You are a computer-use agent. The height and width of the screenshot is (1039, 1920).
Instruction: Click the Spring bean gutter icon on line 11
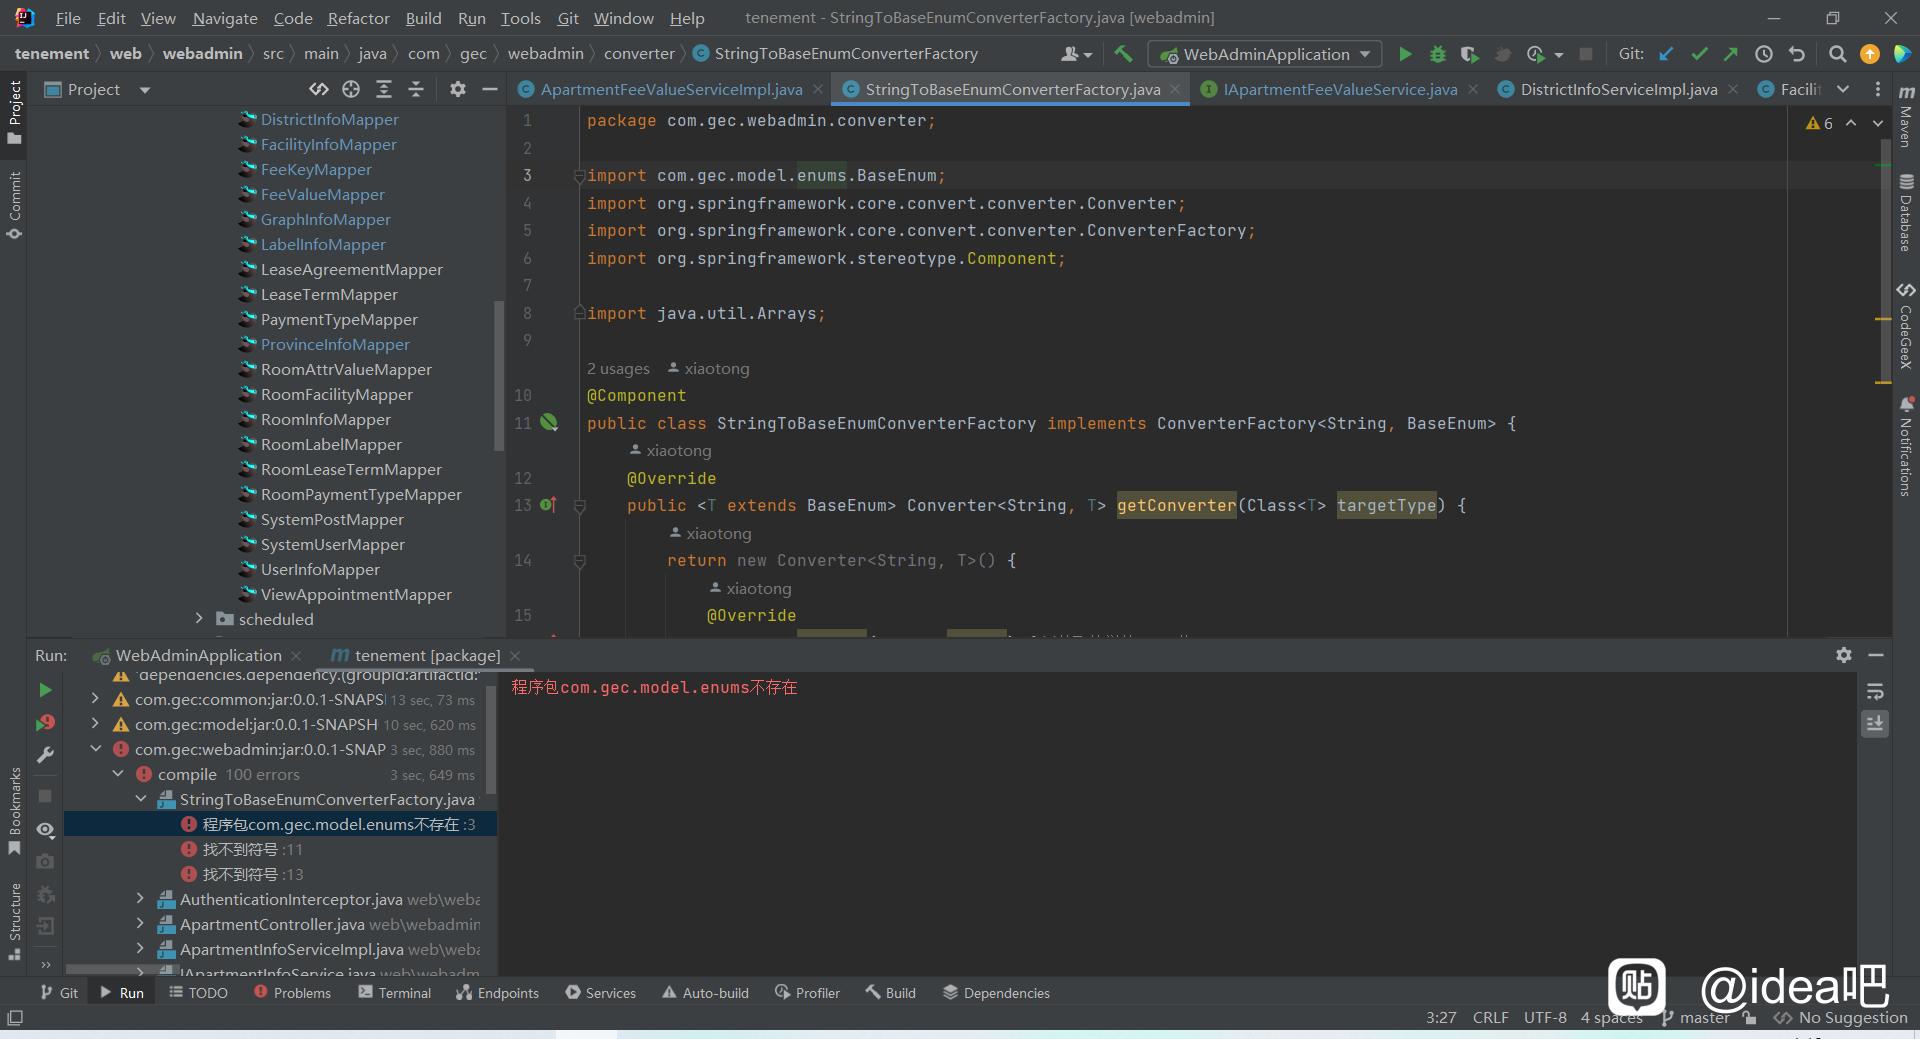click(549, 423)
